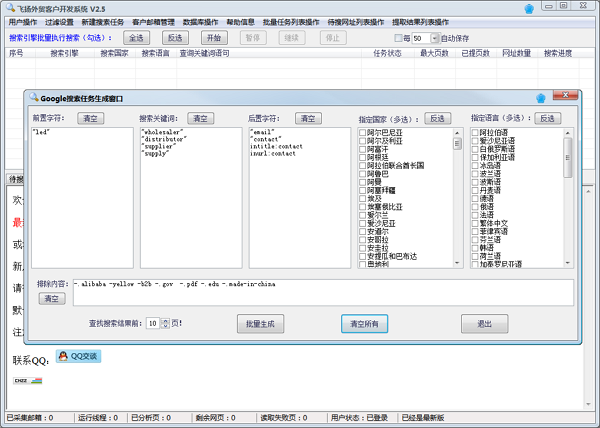600x428 pixels.
Task: Click the 反选 button beside 全选
Action: click(x=175, y=37)
